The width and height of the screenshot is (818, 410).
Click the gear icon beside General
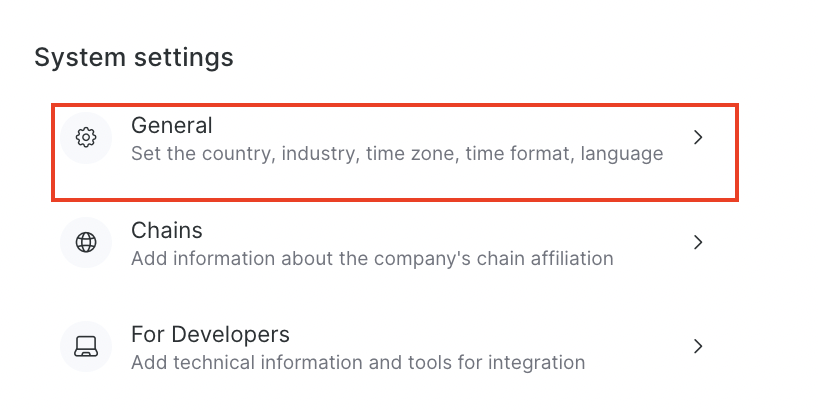86,138
